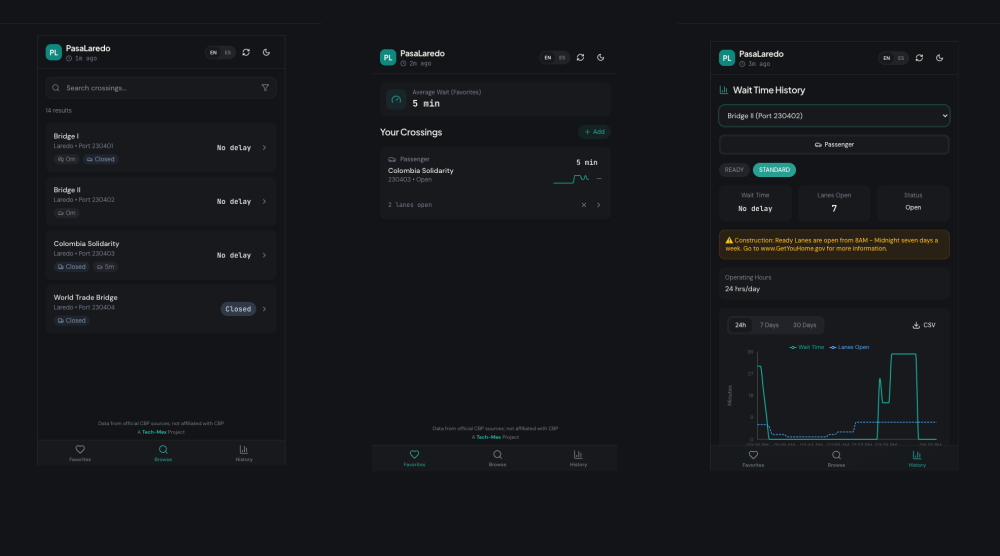The height and width of the screenshot is (556, 1000).
Task: Toggle dark mode moon icon on the Your Crossings screen
Action: 600,58
